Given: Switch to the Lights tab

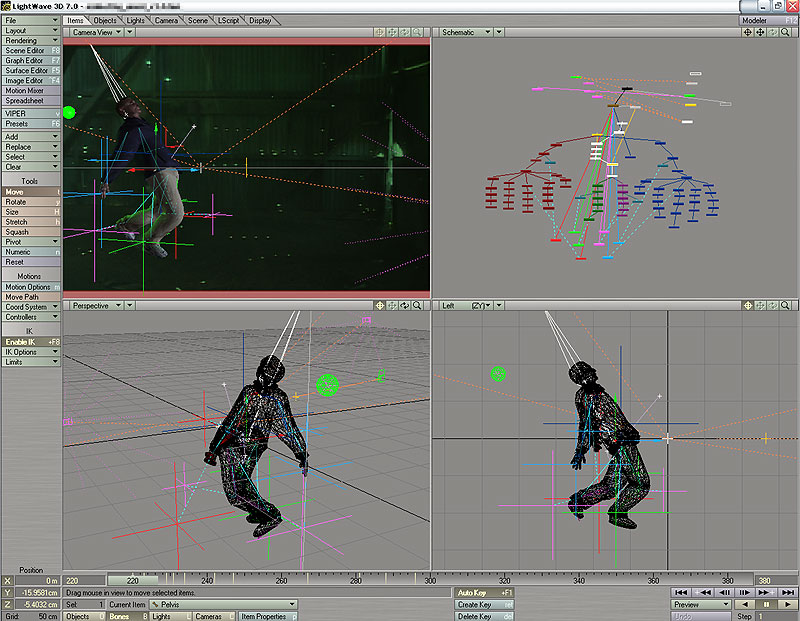Looking at the screenshot, I should coord(136,20).
